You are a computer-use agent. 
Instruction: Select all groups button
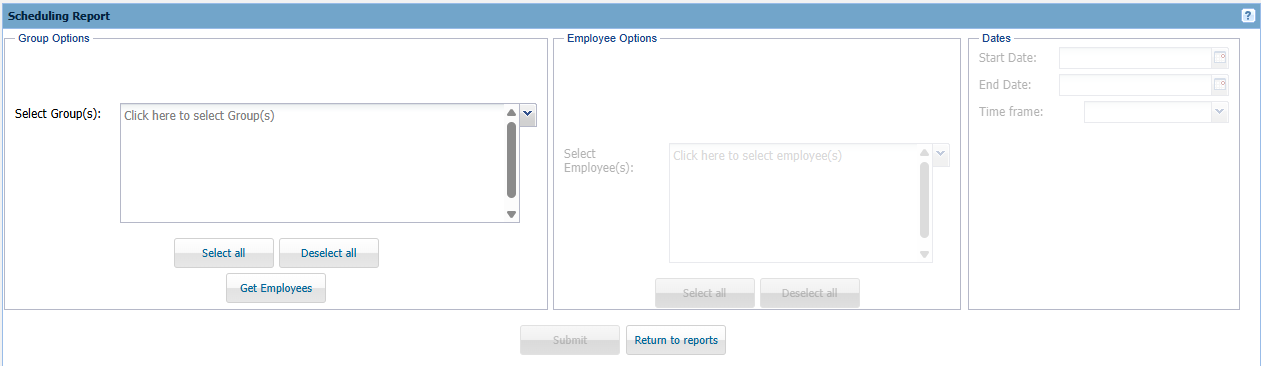(224, 253)
